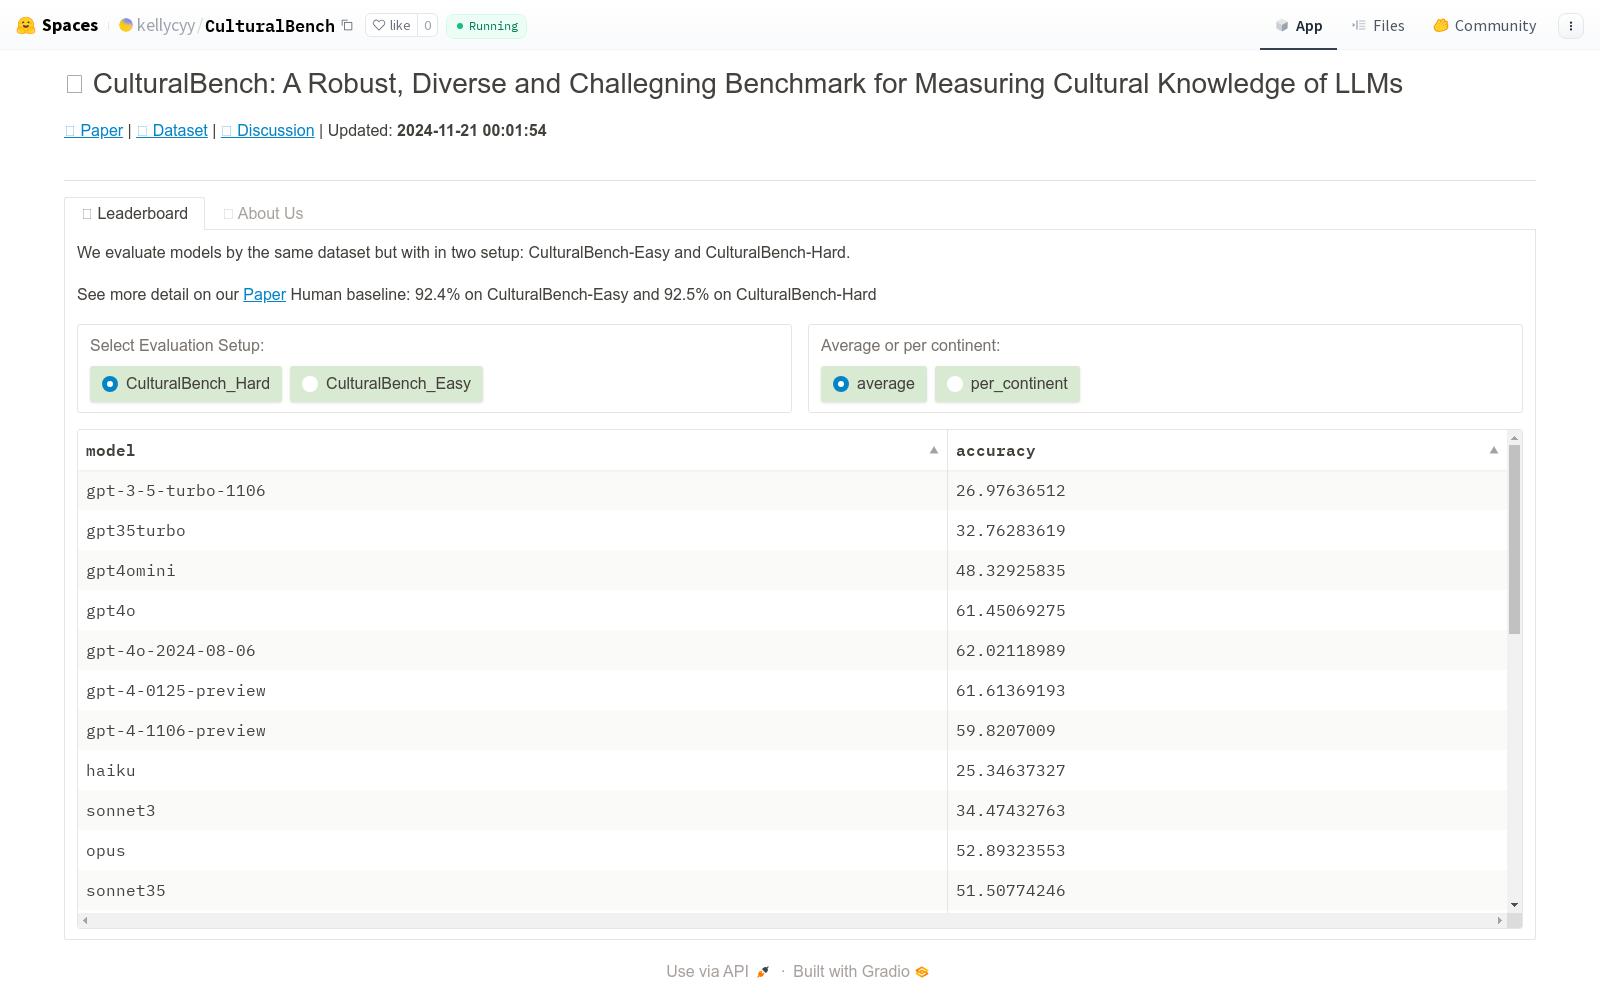Viewport: 1600px width, 1000px height.
Task: Select the opus model cell
Action: 512,851
